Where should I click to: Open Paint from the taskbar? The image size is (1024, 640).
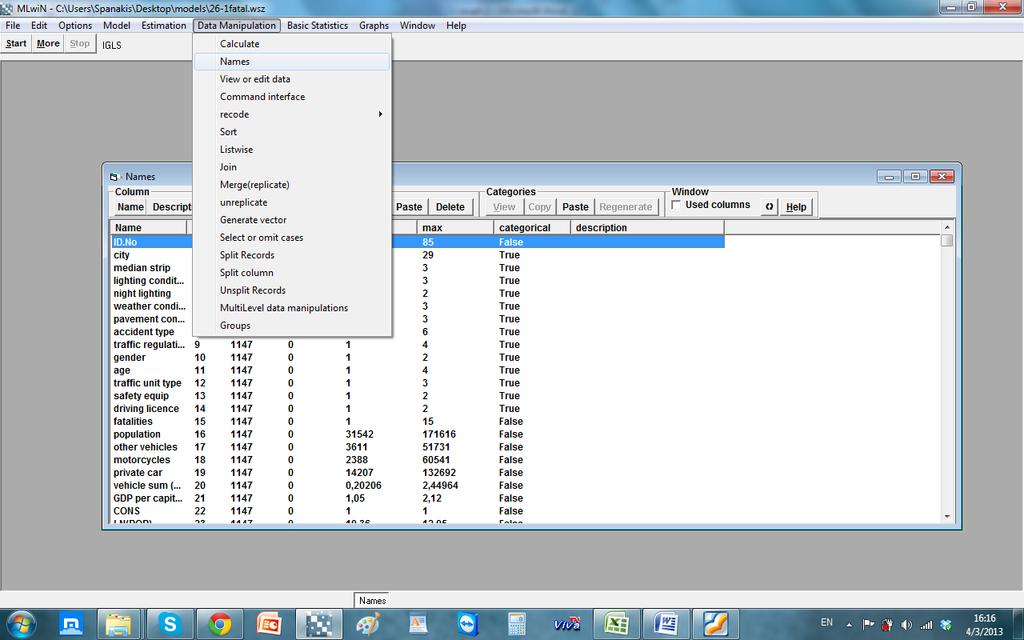click(368, 624)
